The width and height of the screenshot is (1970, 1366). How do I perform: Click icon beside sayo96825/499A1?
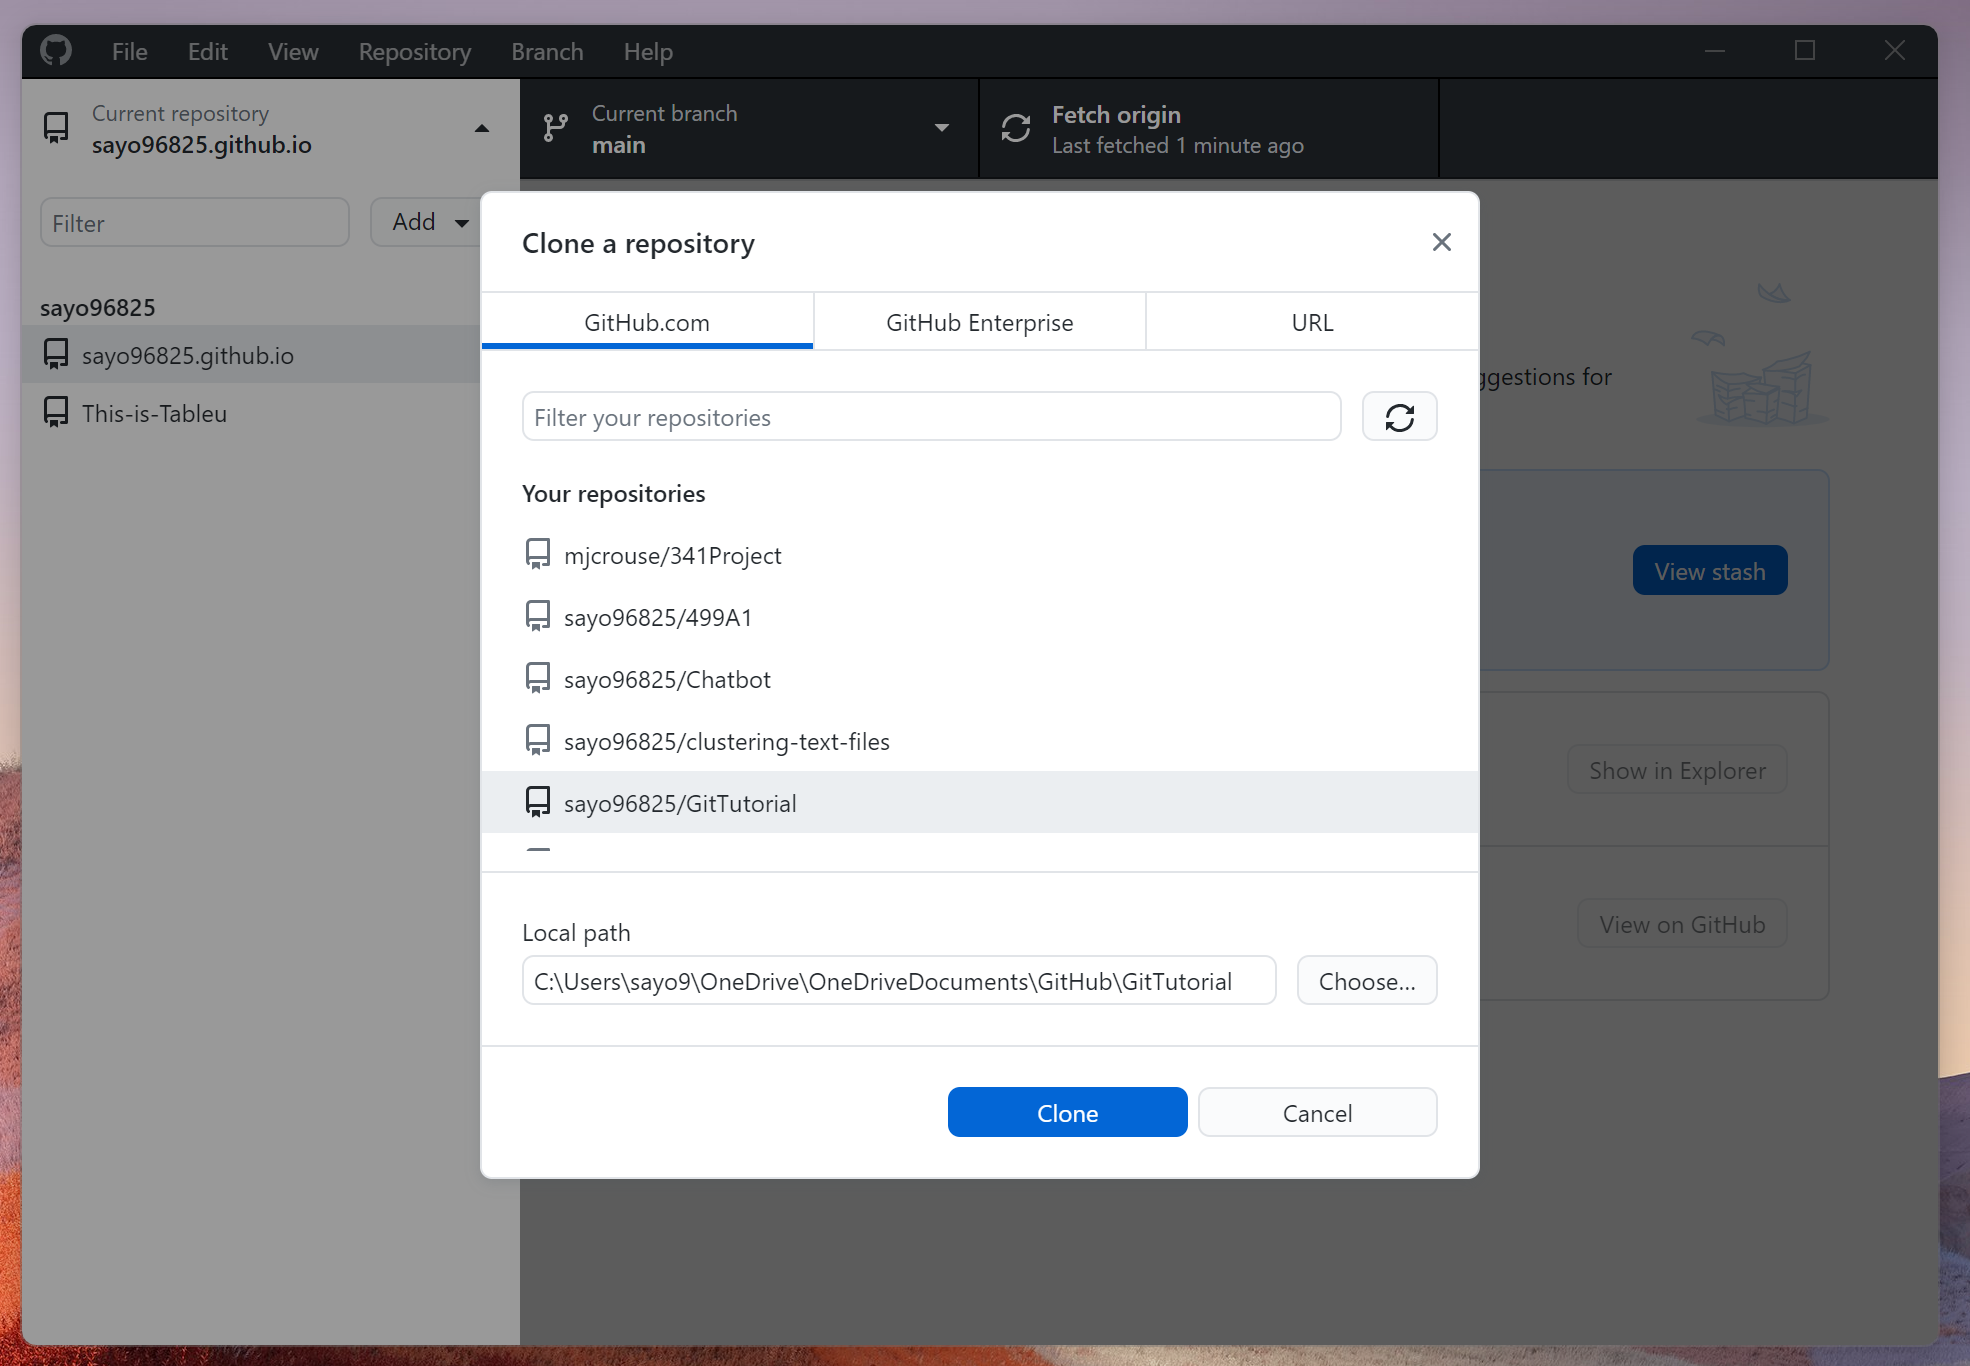[x=538, y=616]
